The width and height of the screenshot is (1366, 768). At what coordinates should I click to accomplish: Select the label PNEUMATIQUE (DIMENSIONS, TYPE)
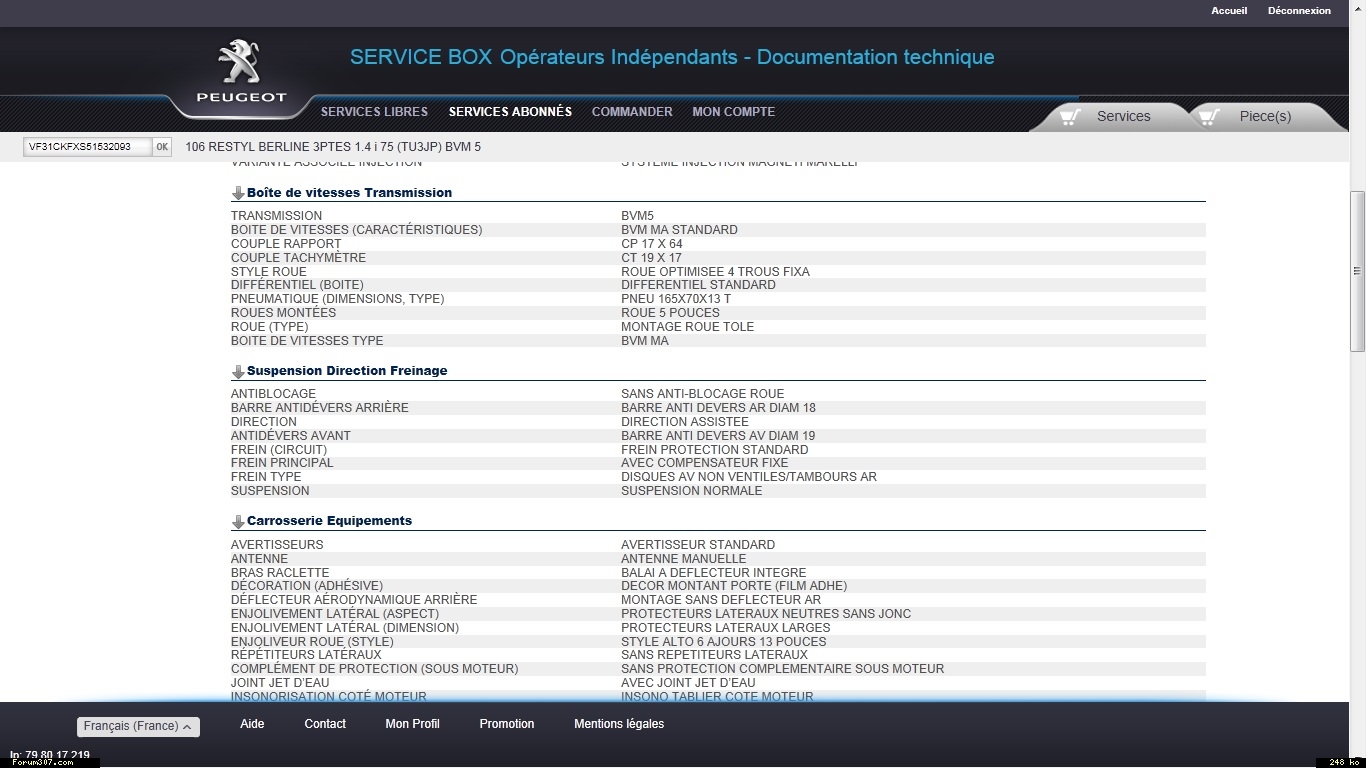337,299
